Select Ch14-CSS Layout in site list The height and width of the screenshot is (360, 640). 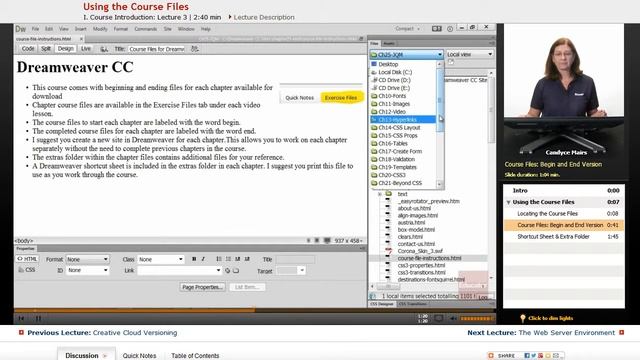(399, 127)
